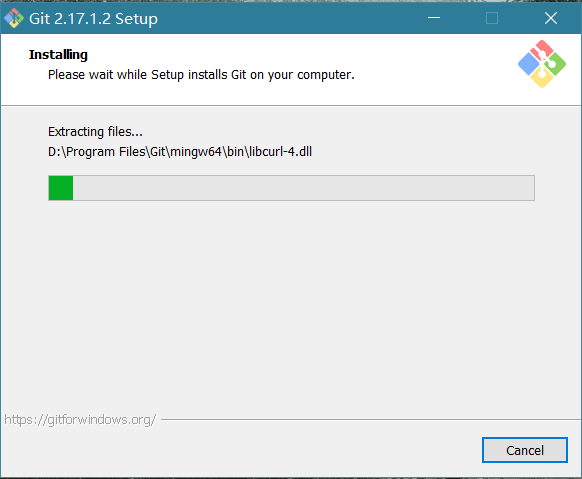Click the "Extracting files..." status label
Image resolution: width=582 pixels, height=479 pixels.
tap(95, 132)
